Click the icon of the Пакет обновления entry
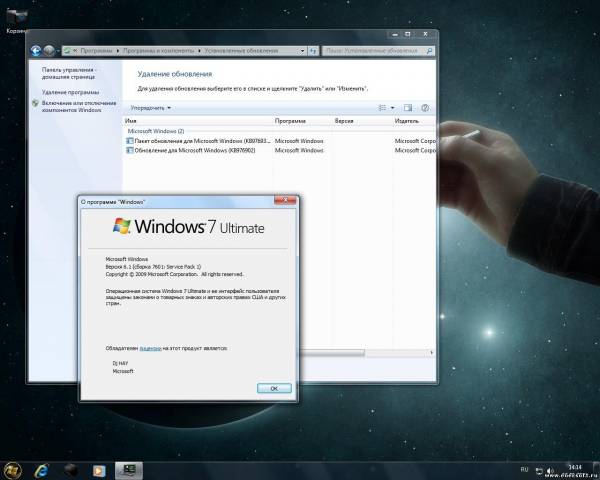This screenshot has width=600, height=480. coord(130,141)
